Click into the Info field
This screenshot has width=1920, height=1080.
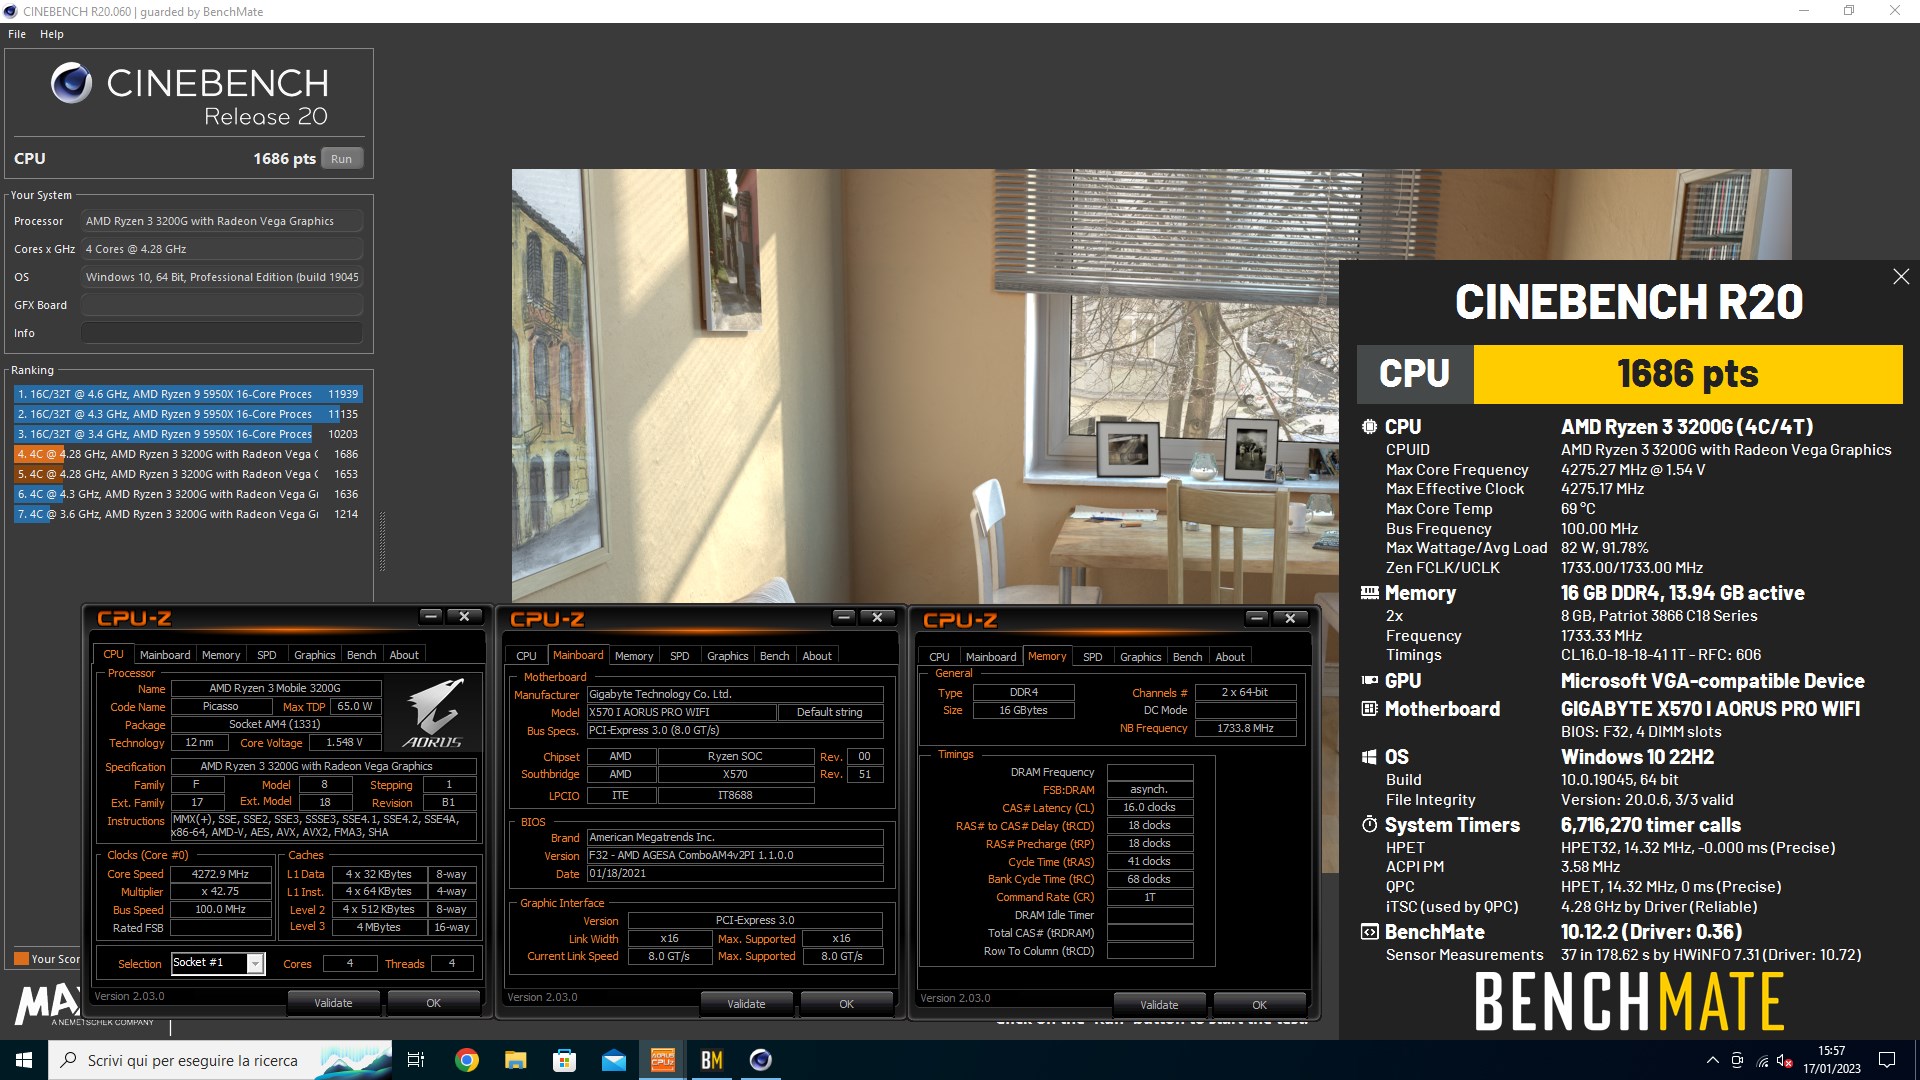222,333
